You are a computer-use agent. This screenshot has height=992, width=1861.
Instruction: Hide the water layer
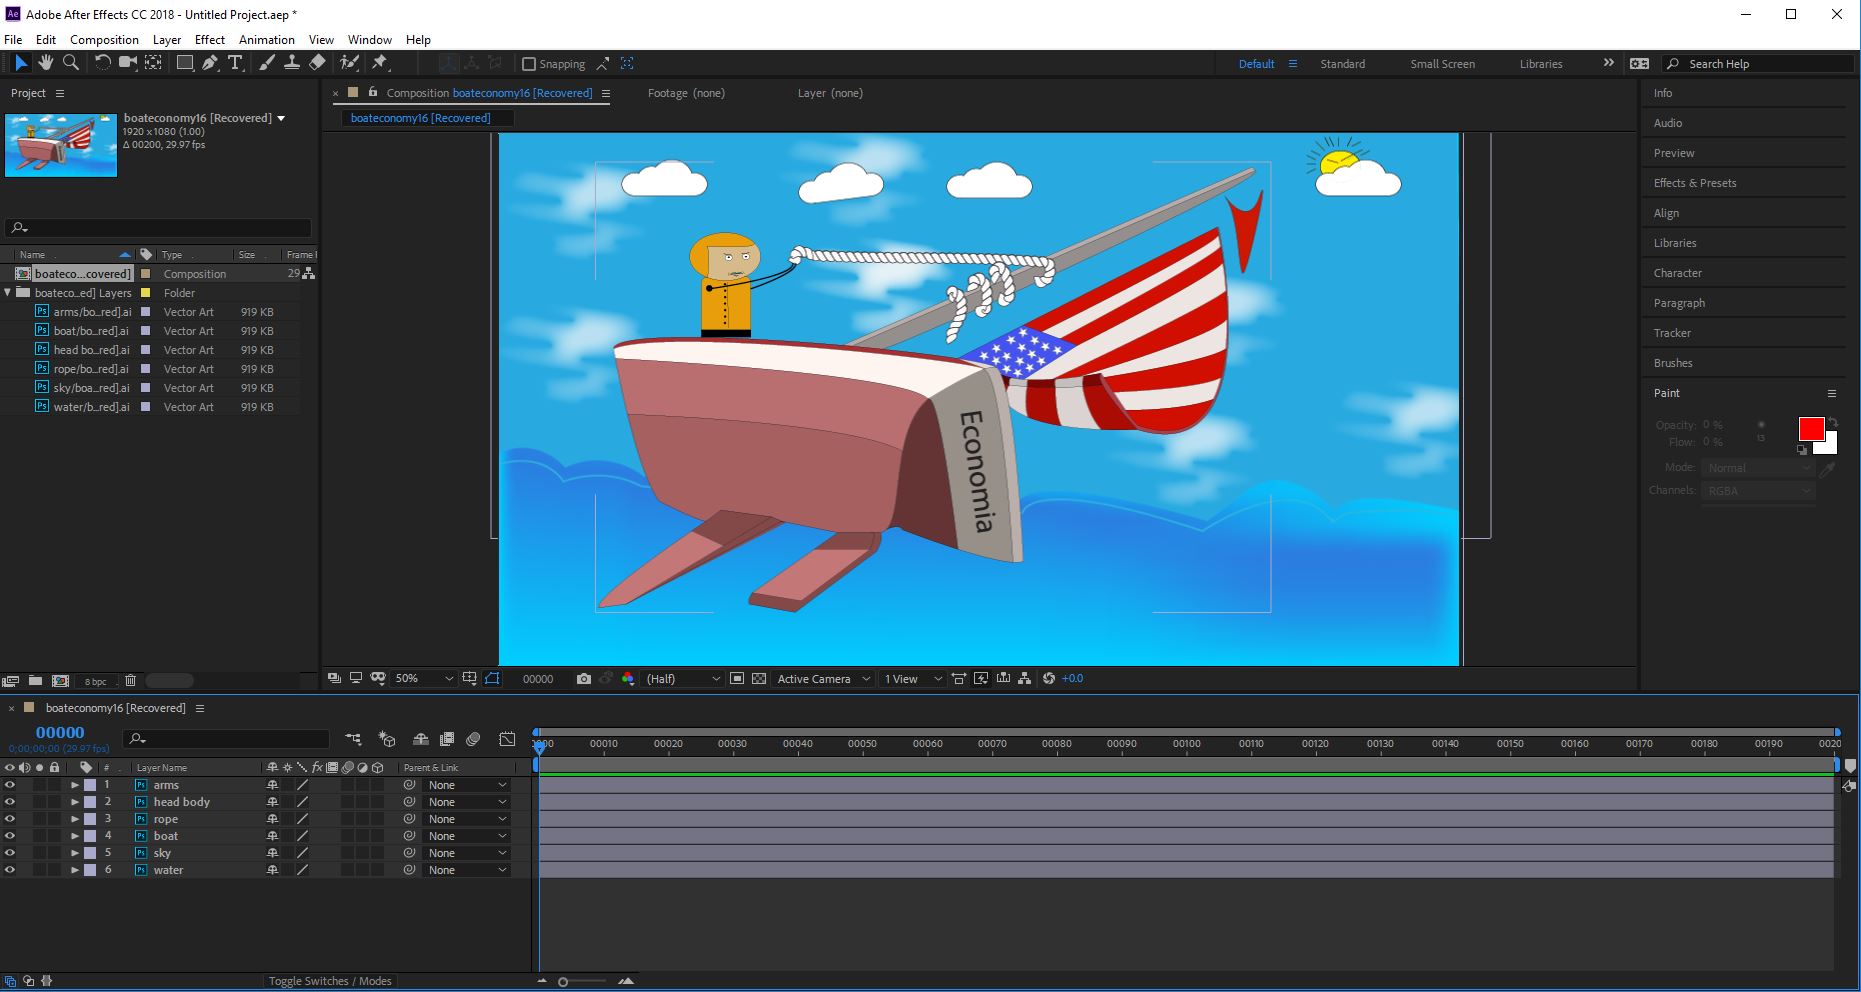[10, 870]
